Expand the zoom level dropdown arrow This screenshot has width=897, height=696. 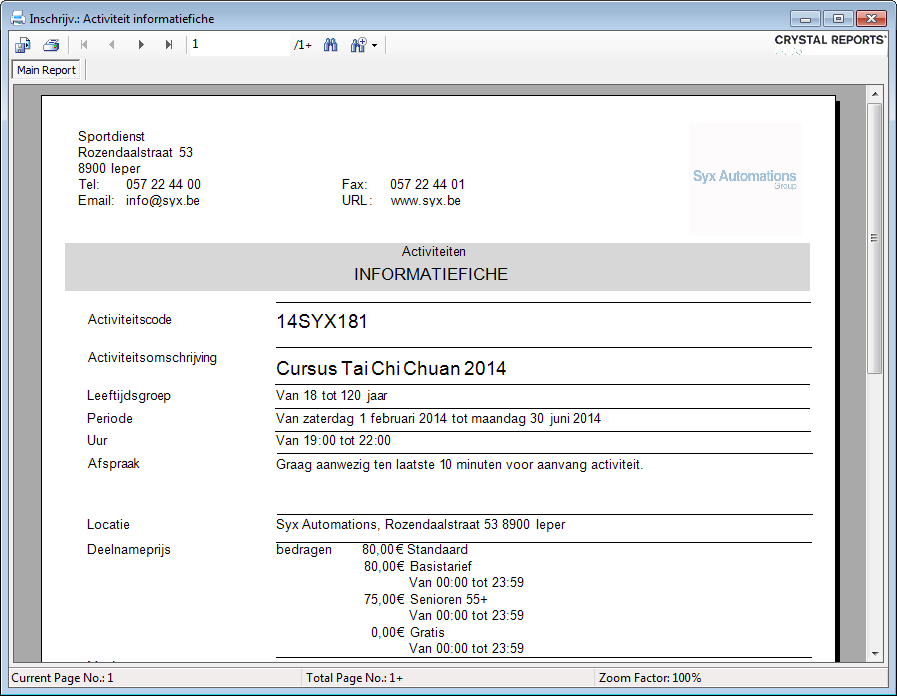(x=374, y=45)
